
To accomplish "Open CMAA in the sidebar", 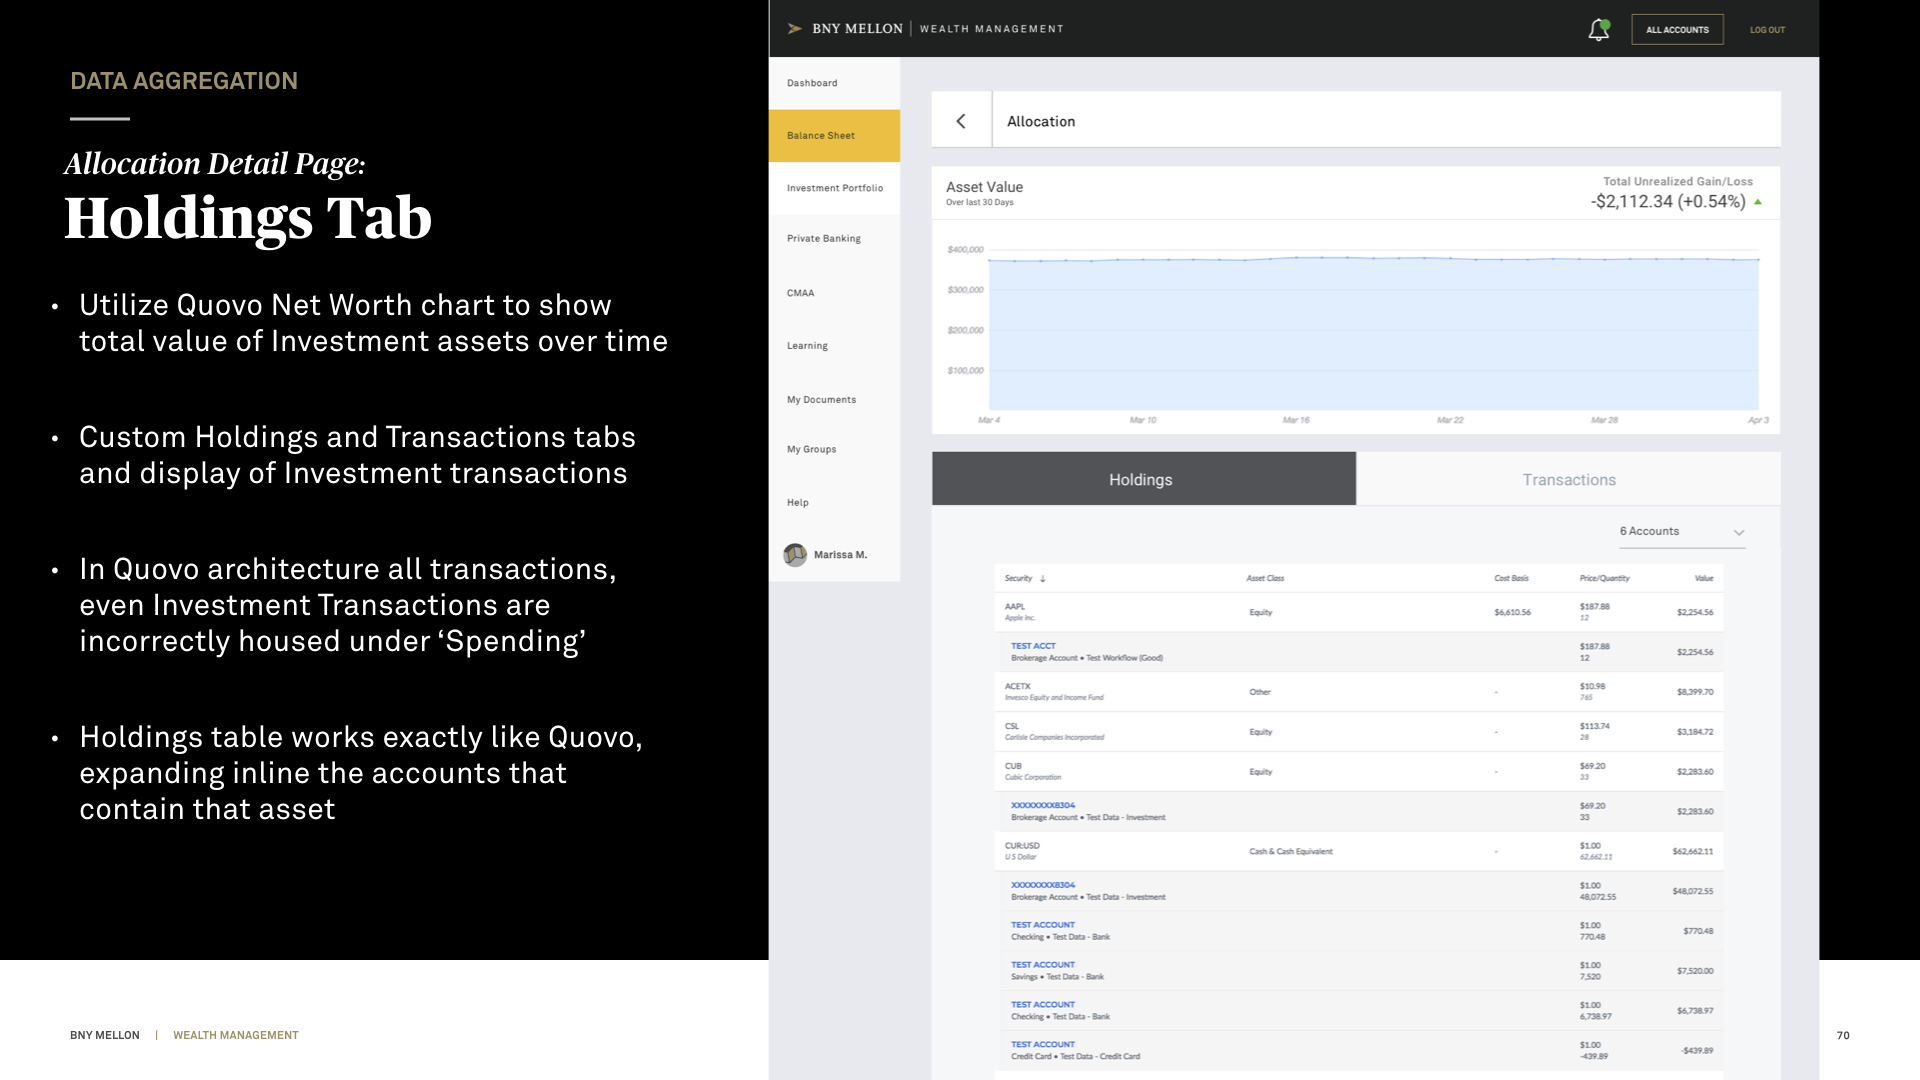I will pos(834,293).
